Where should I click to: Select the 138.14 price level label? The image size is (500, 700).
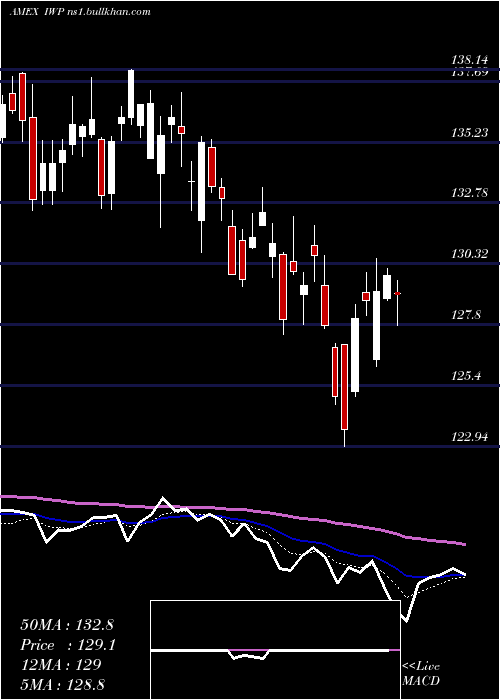click(x=469, y=60)
